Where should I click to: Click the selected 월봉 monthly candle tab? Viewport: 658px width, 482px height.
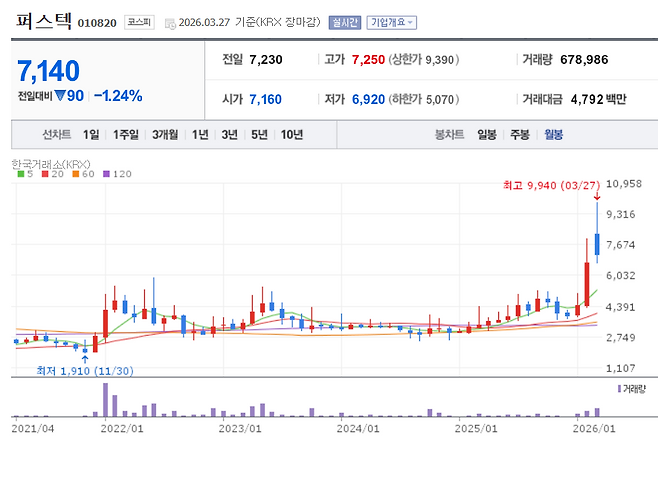[553, 134]
